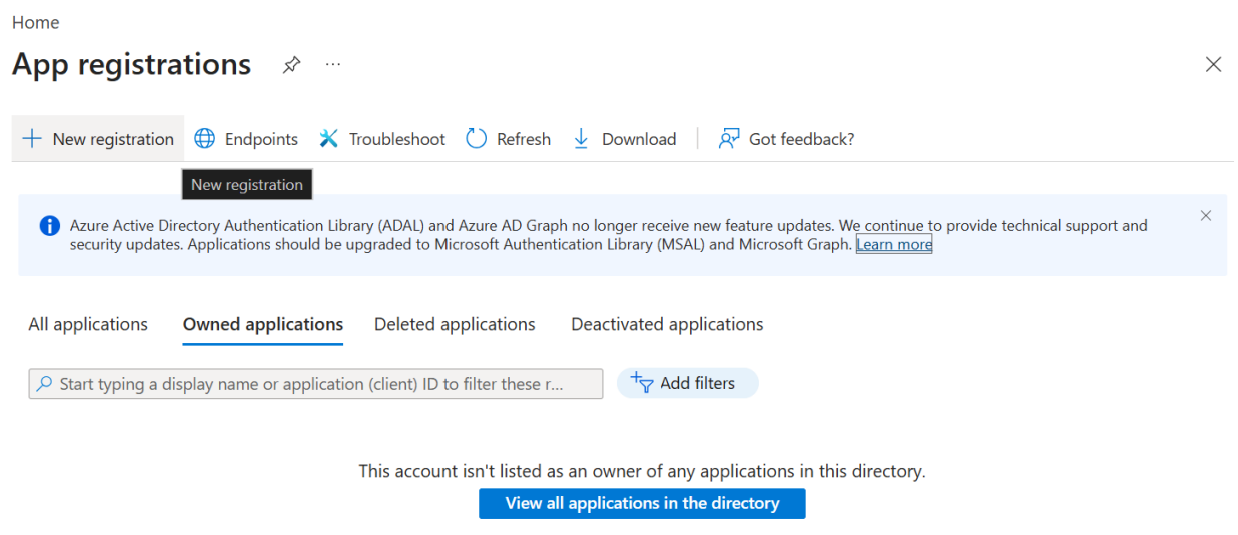Click the Add filters button

pyautogui.click(x=687, y=383)
